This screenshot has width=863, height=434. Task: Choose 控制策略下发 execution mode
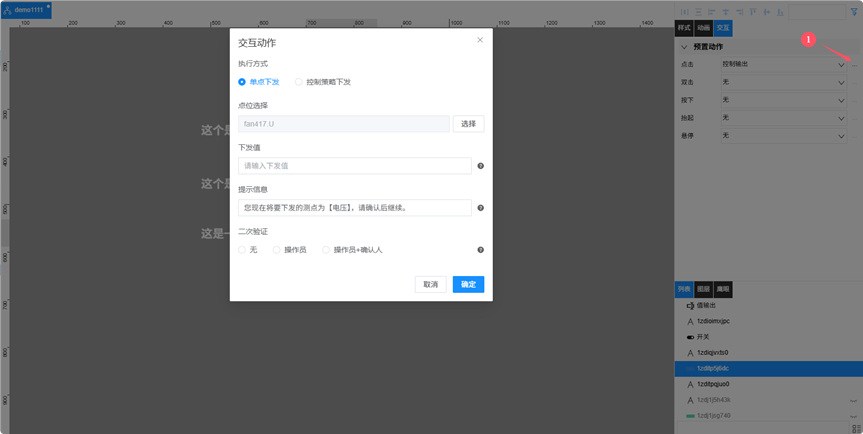[299, 82]
